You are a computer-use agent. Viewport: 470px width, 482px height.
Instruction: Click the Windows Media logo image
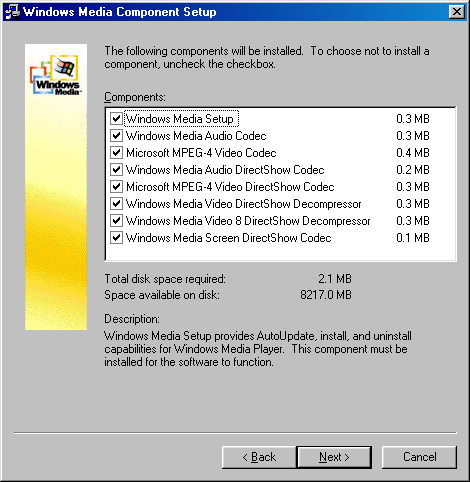click(56, 75)
